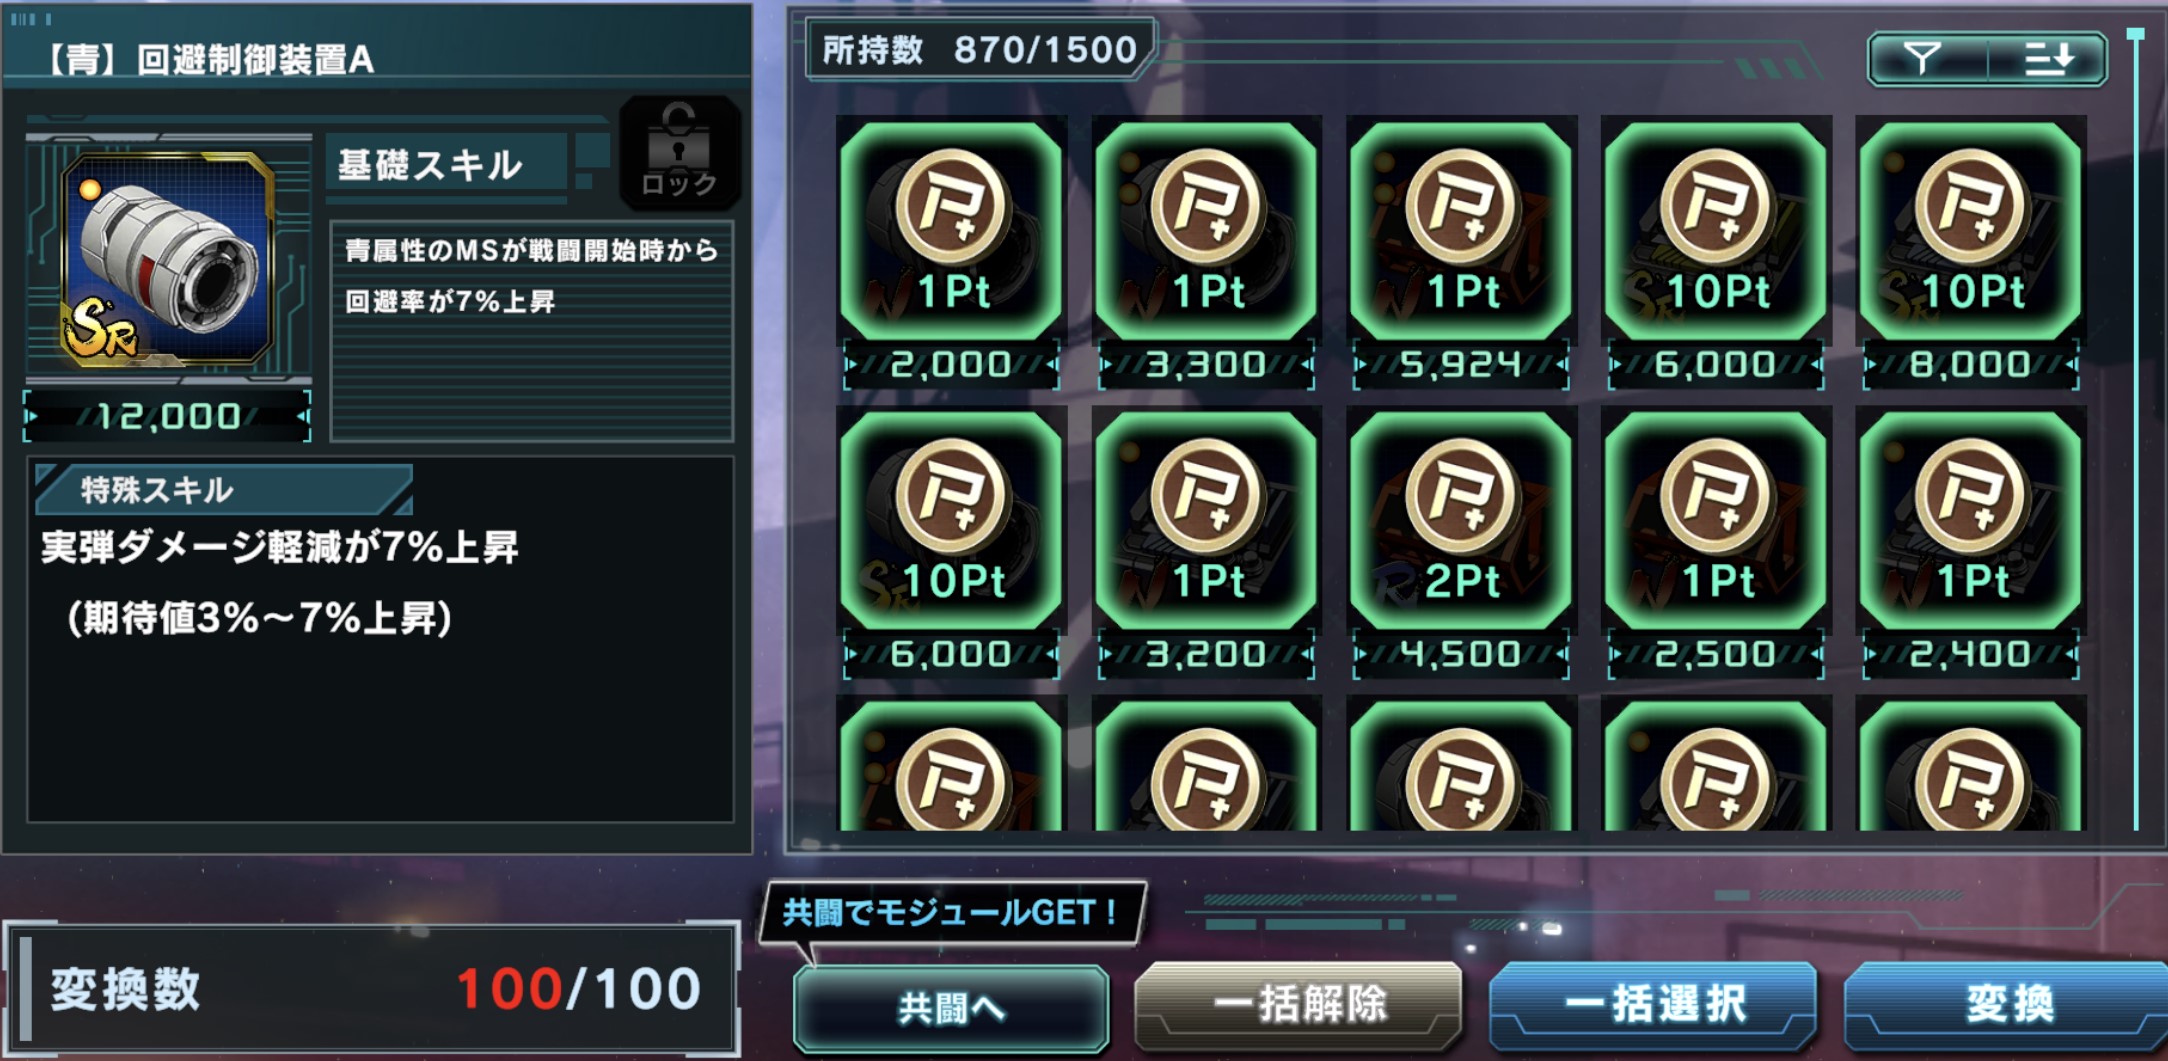Open the filter funnel icon
This screenshot has width=2168, height=1061.
coord(1925,59)
